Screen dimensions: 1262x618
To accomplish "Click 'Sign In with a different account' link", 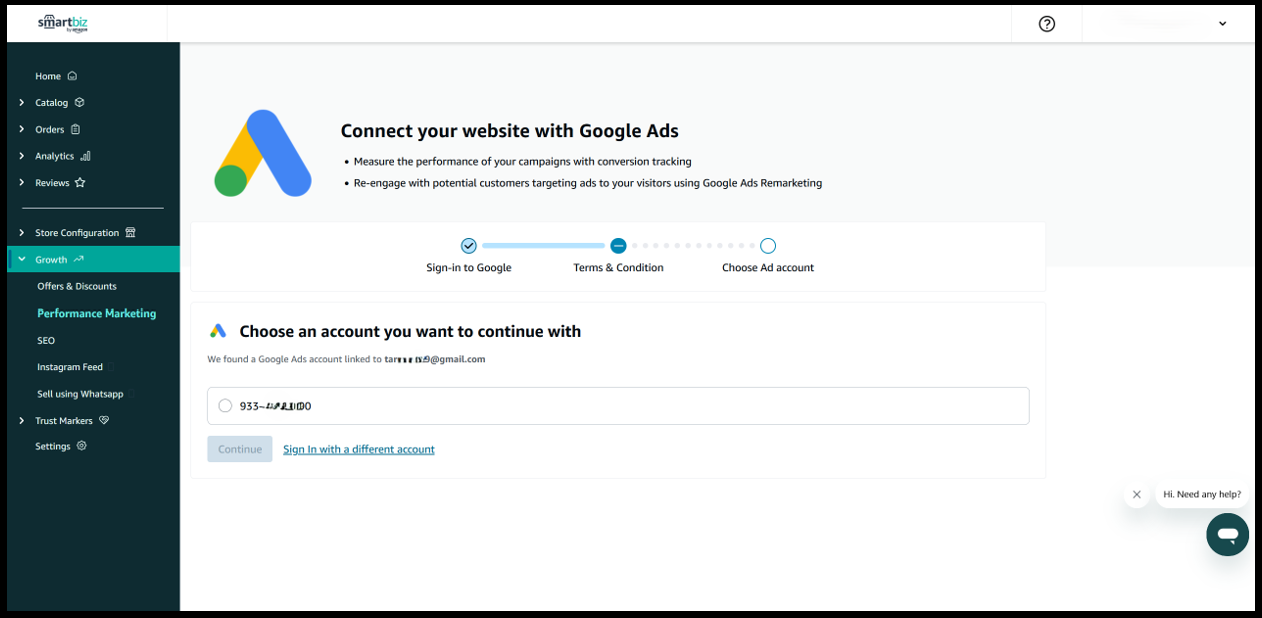I will (x=358, y=449).
